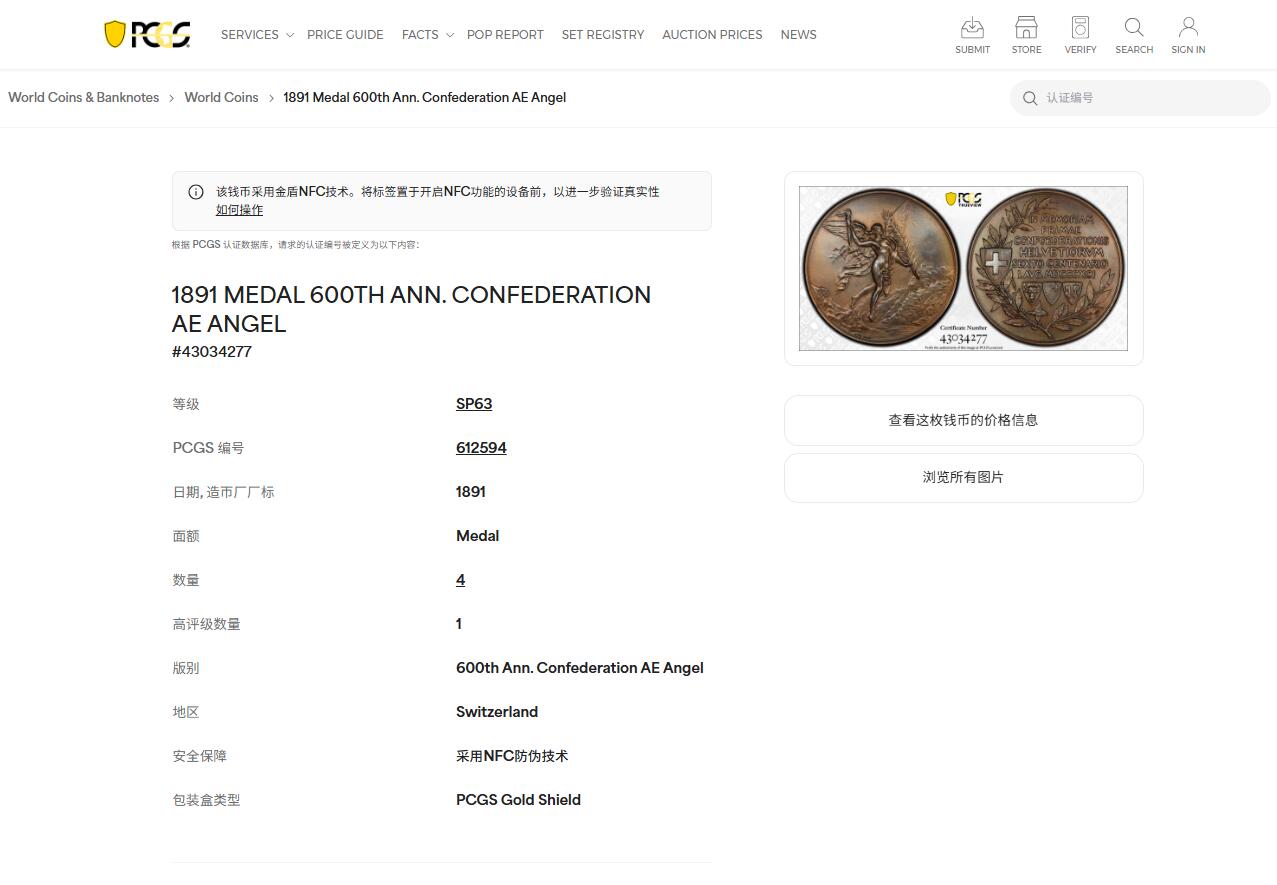Expand the FACTS dropdown menu
The image size is (1277, 885).
[421, 34]
